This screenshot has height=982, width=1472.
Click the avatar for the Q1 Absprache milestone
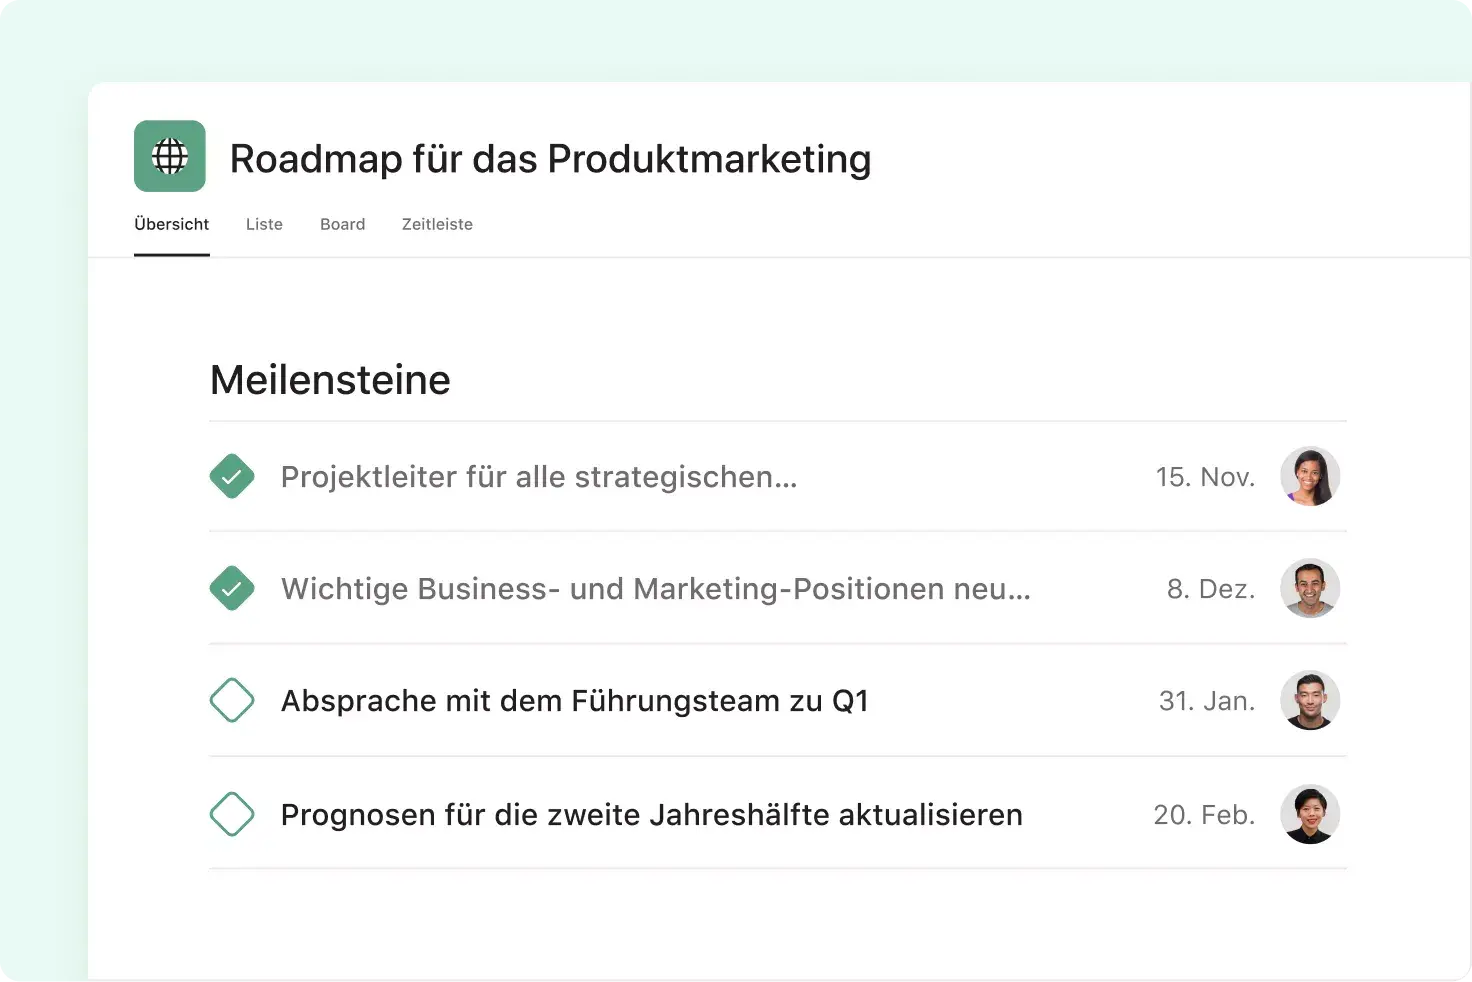pos(1310,701)
